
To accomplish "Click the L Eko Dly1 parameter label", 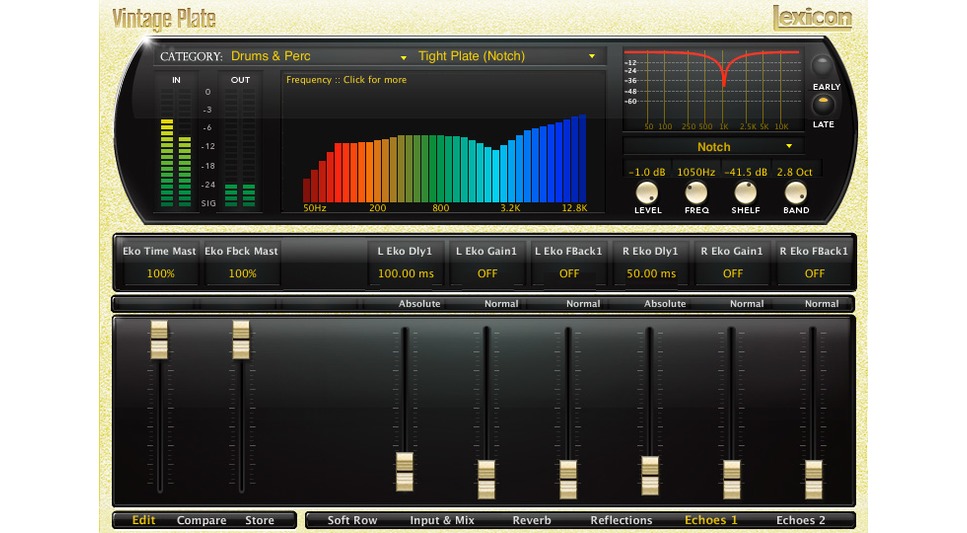I will point(405,251).
